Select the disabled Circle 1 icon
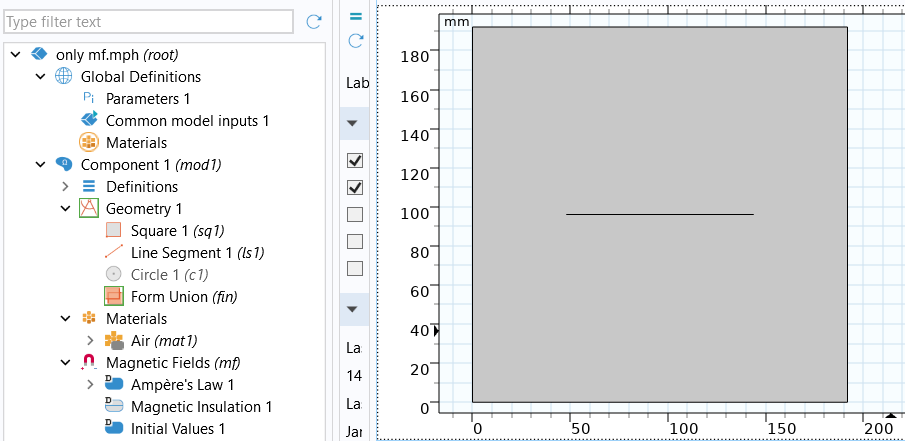The image size is (905, 441). 114,275
